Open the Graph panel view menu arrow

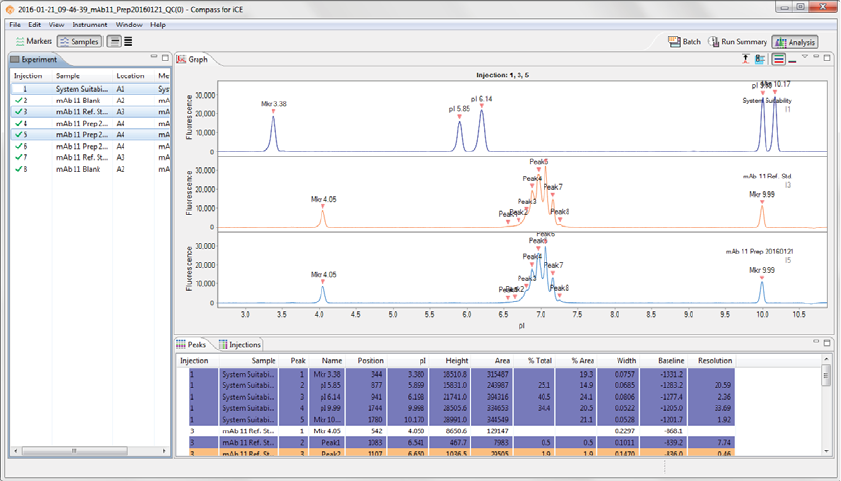(x=804, y=58)
